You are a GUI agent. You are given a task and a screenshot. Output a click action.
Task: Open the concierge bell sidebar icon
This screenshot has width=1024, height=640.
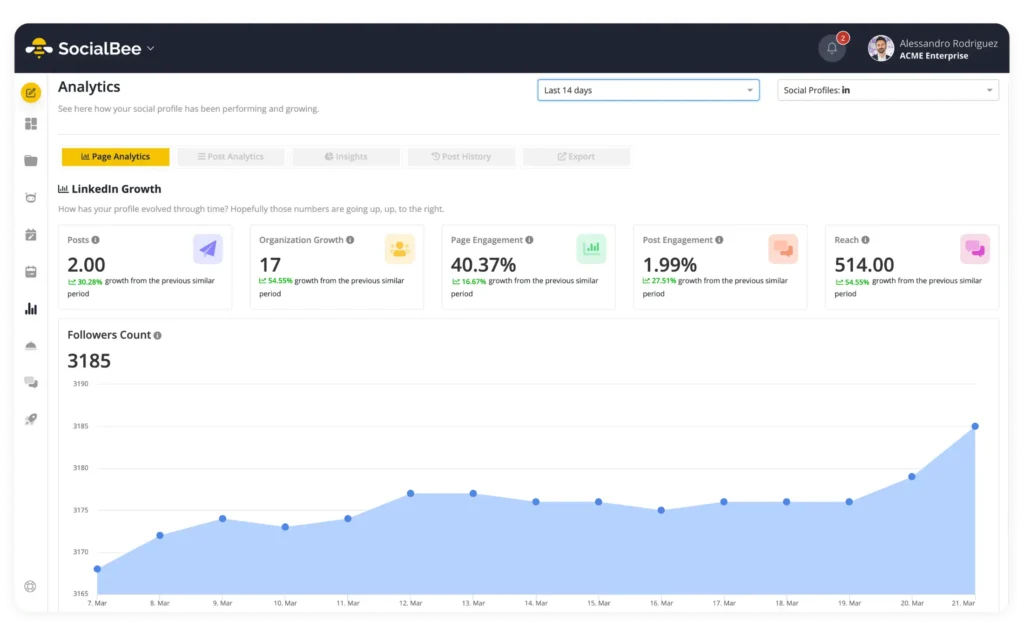point(31,345)
